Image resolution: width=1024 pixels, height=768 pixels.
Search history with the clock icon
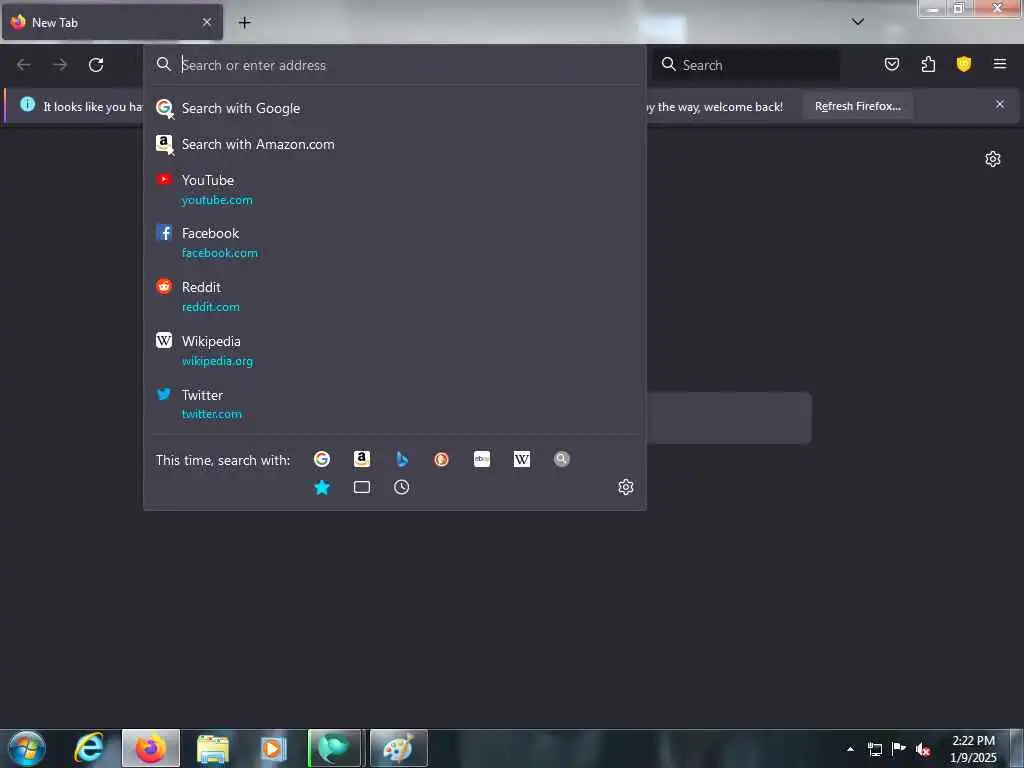pyautogui.click(x=402, y=487)
